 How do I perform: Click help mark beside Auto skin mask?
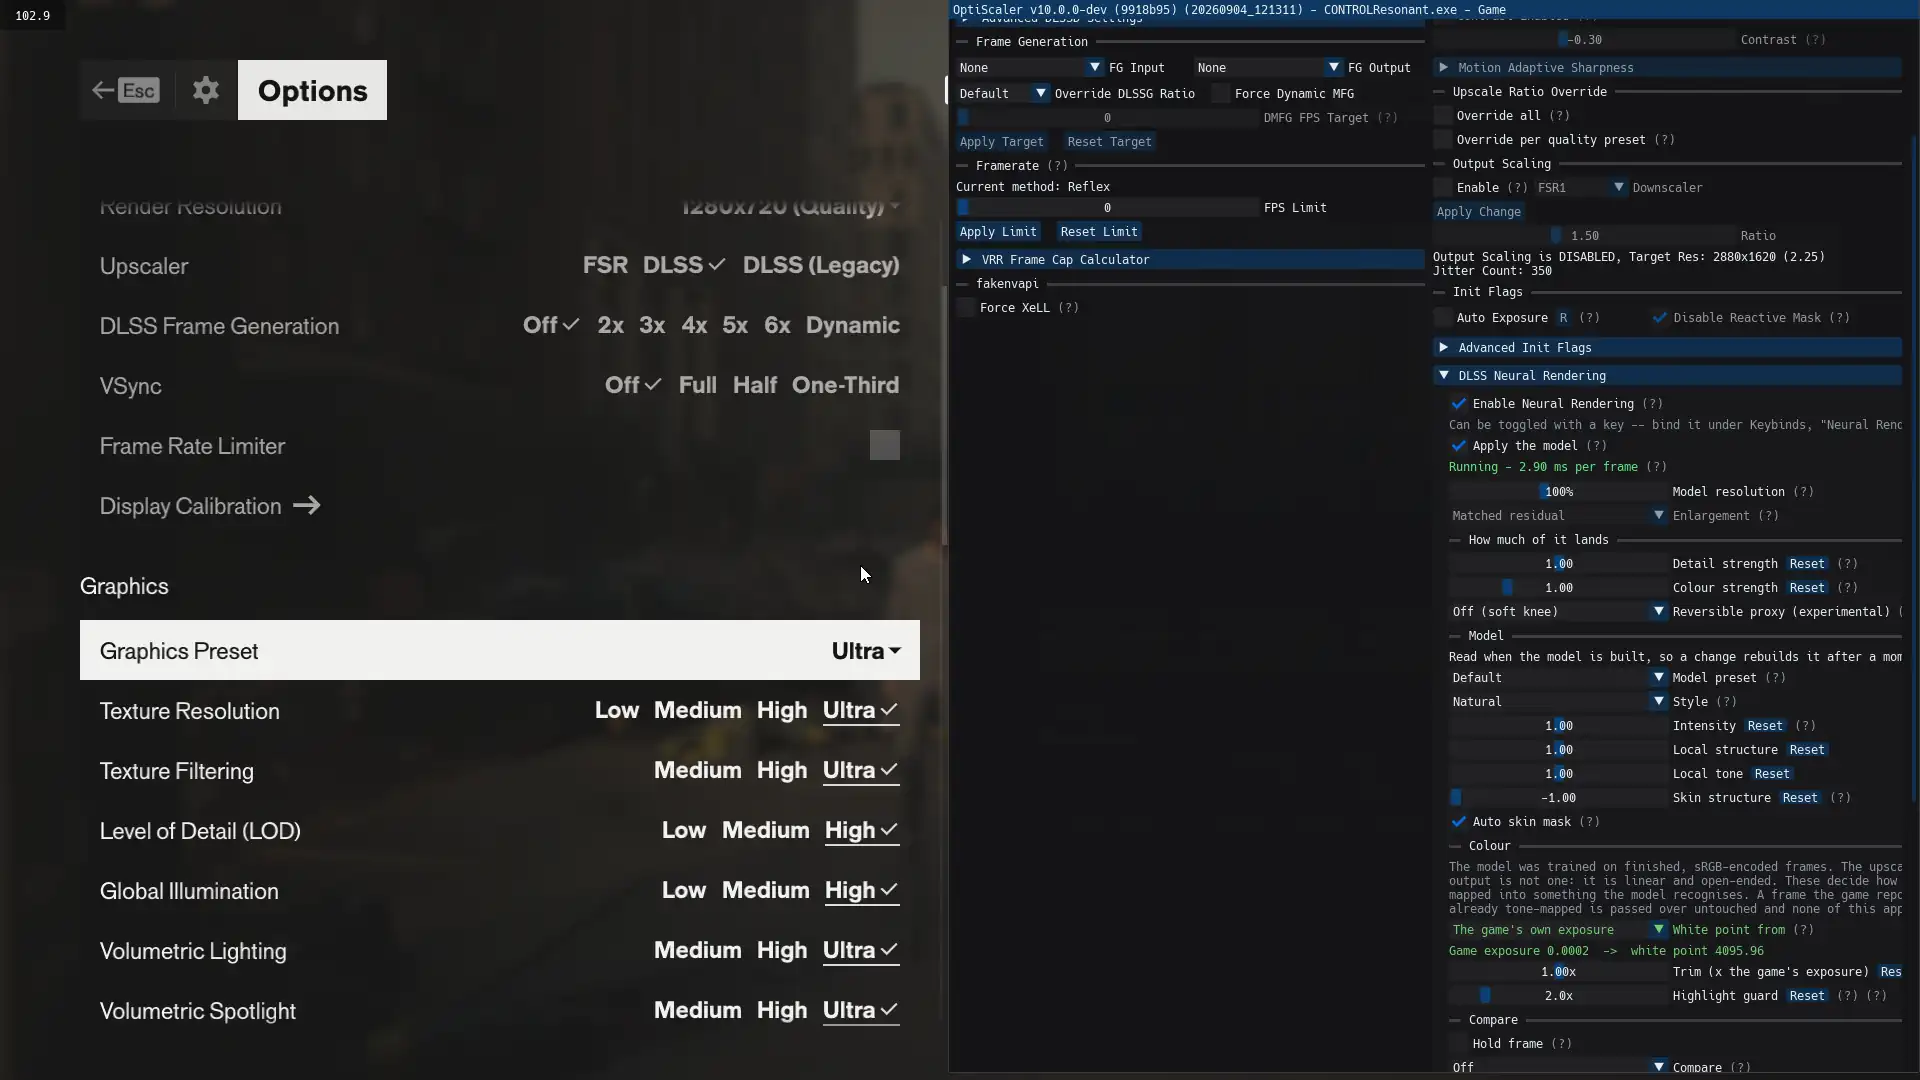[1589, 822]
